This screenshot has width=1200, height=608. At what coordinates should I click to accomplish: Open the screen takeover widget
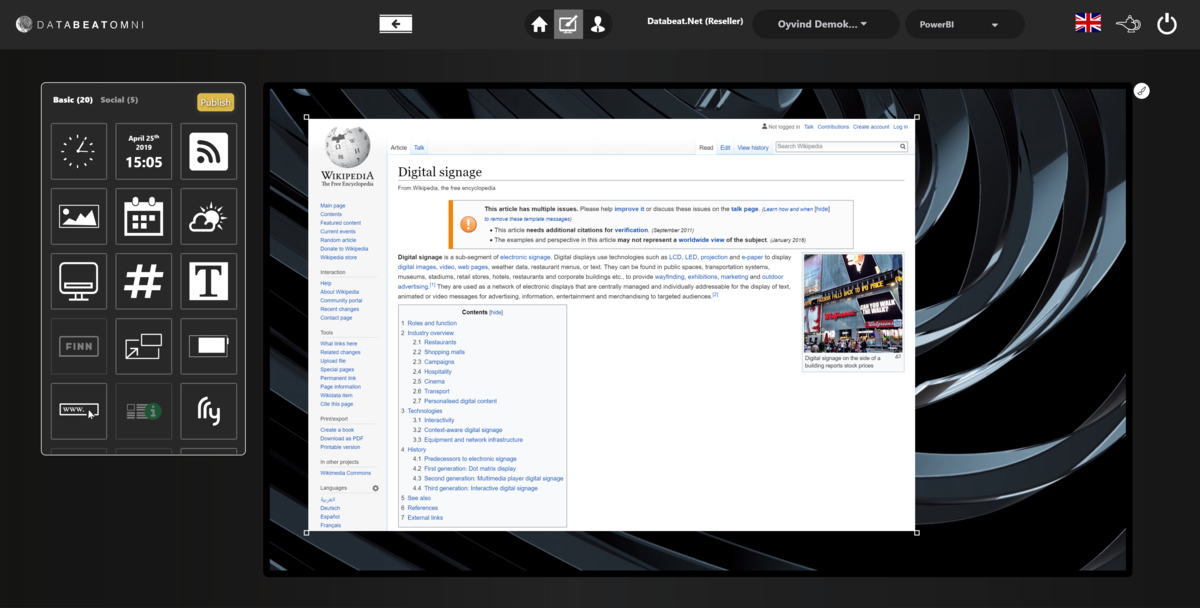[143, 345]
